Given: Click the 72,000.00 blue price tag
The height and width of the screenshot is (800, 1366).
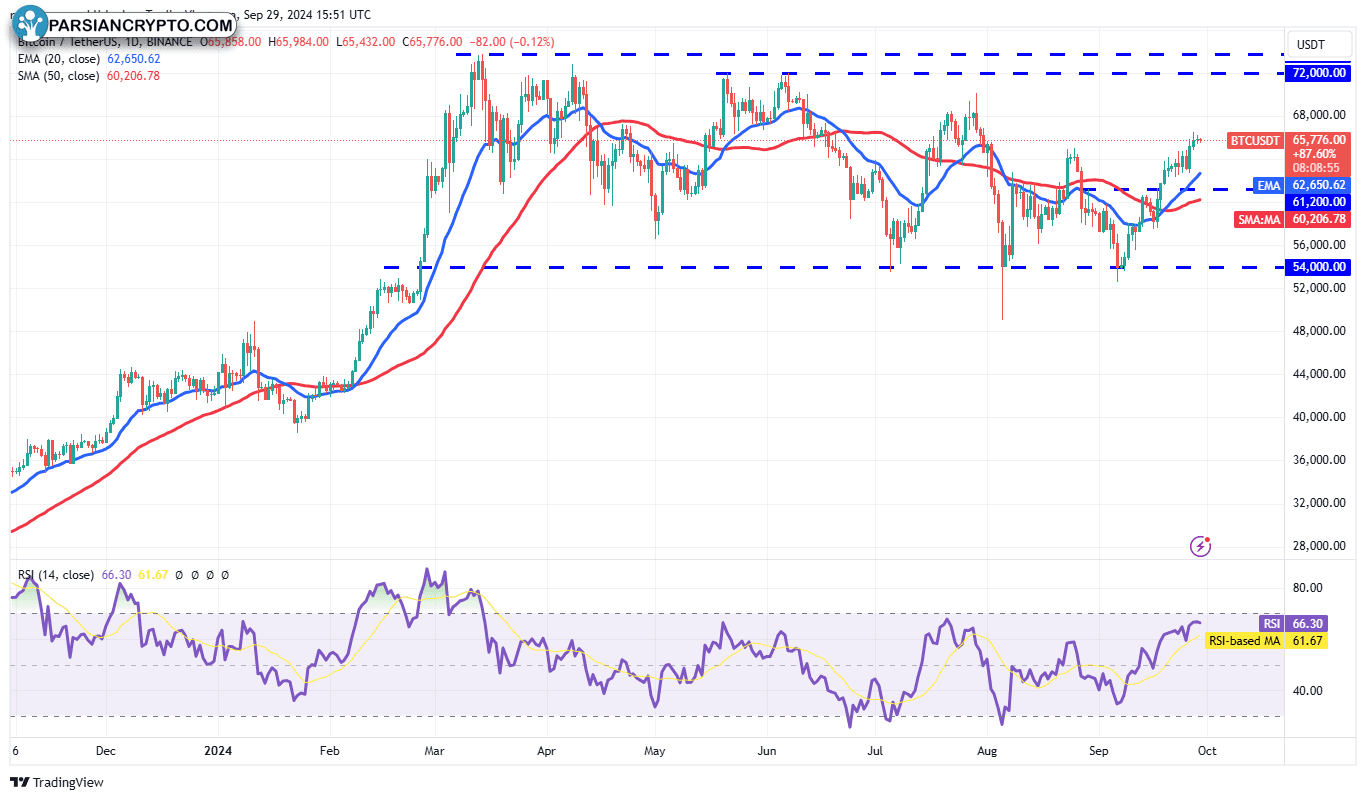Looking at the screenshot, I should coord(1319,74).
